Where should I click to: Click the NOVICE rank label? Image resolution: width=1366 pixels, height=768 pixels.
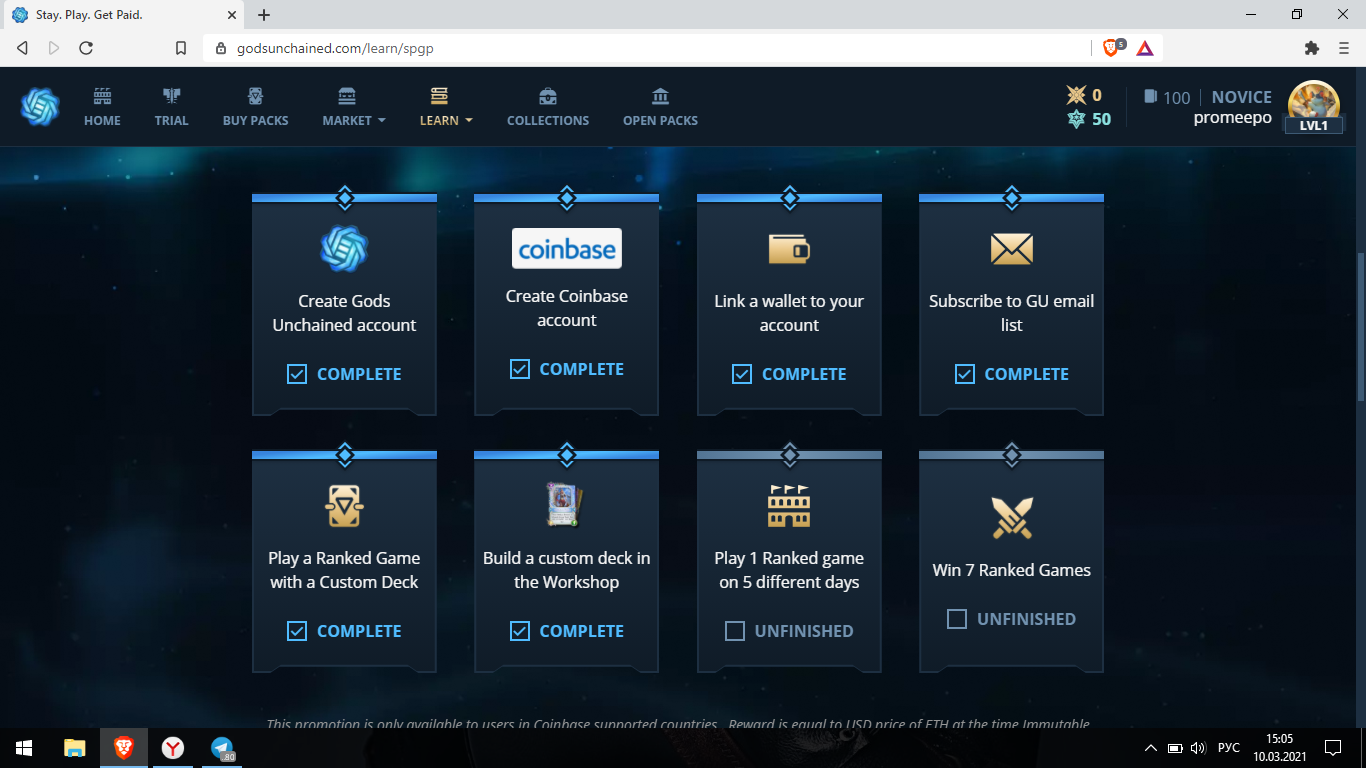pos(1242,97)
